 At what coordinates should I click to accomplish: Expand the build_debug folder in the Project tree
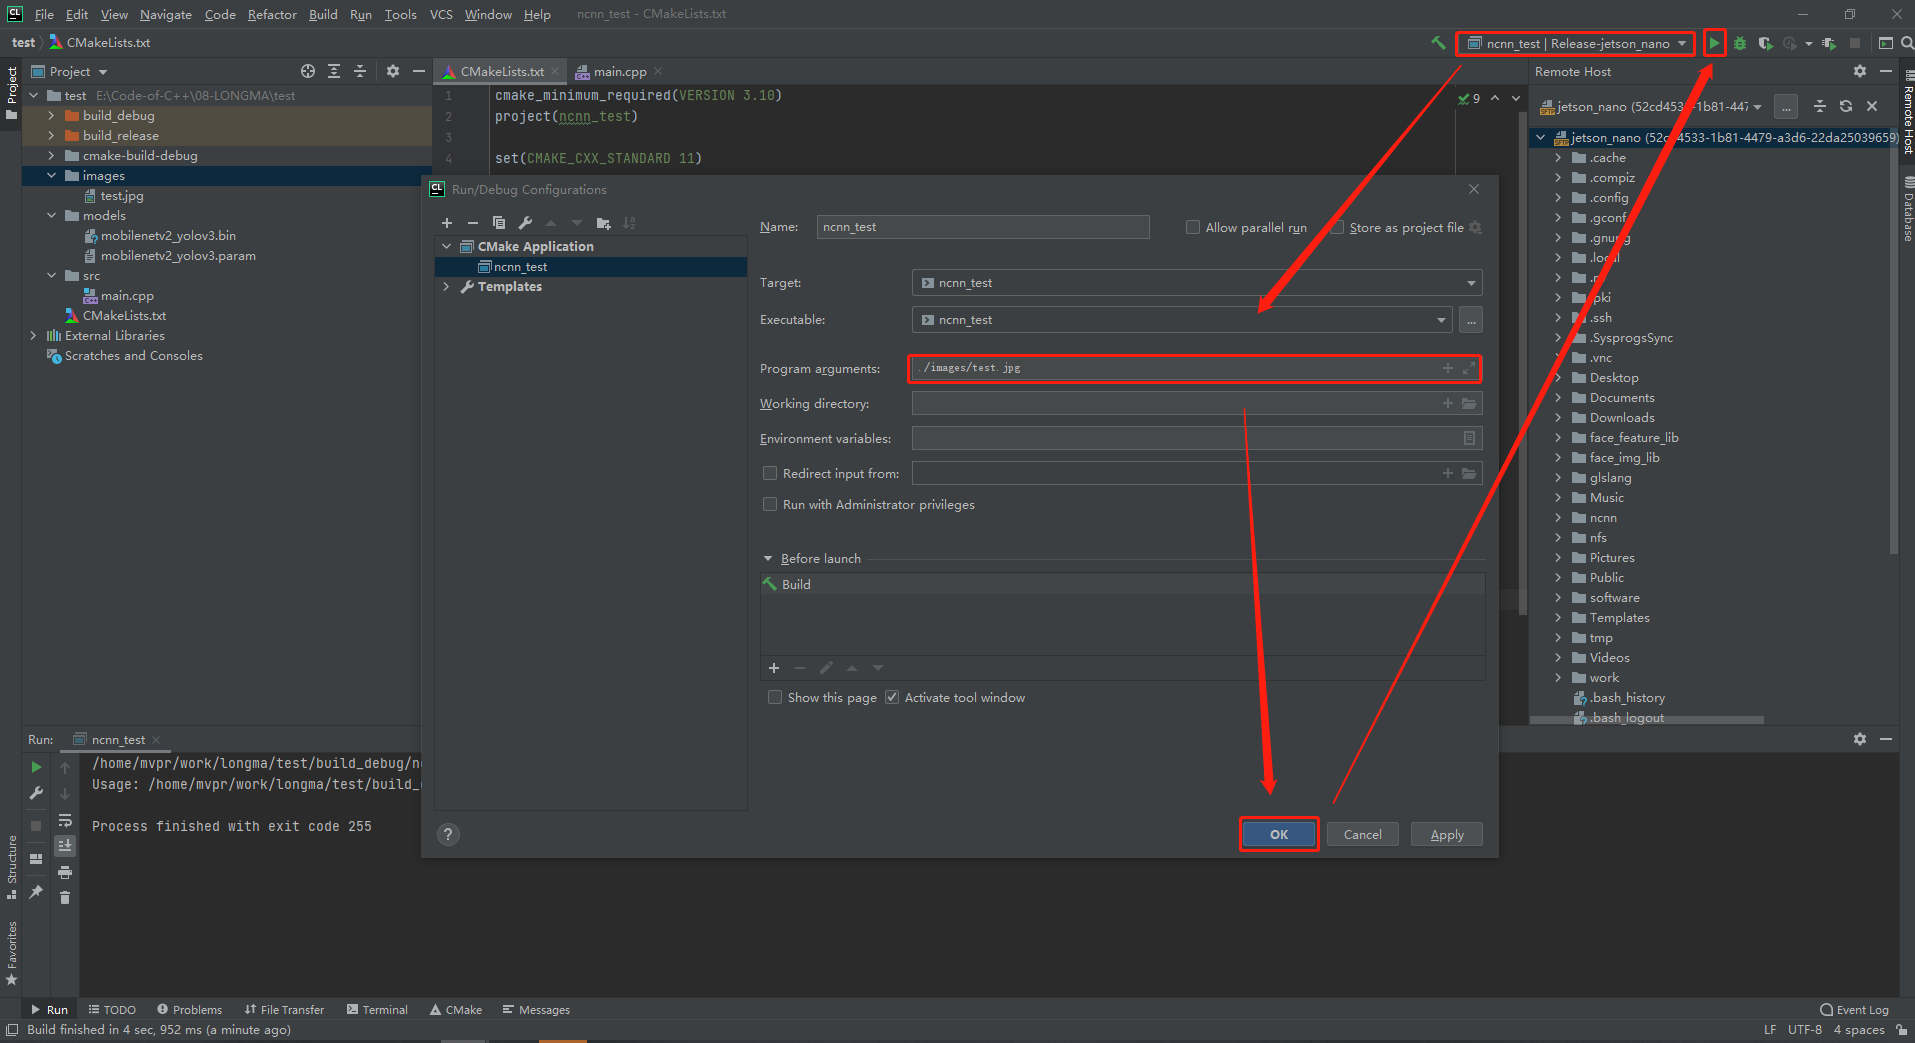pyautogui.click(x=51, y=116)
